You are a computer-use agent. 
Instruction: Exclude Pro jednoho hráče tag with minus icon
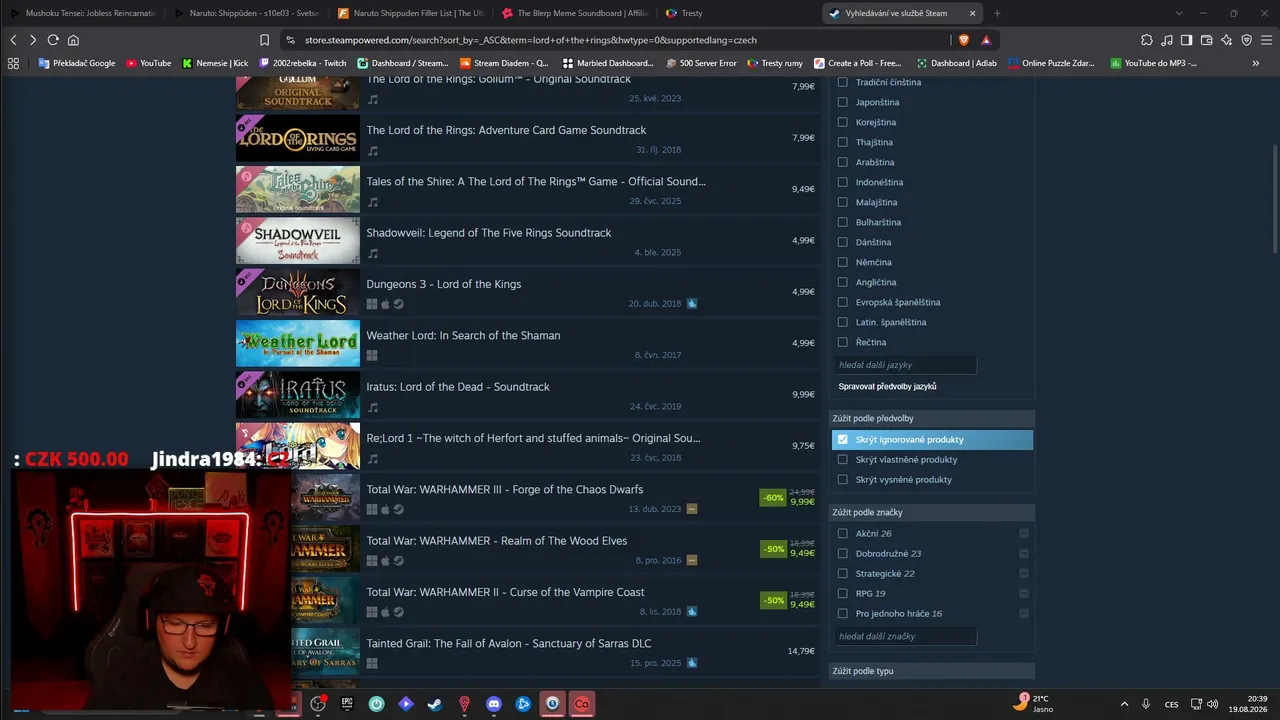coord(1024,613)
